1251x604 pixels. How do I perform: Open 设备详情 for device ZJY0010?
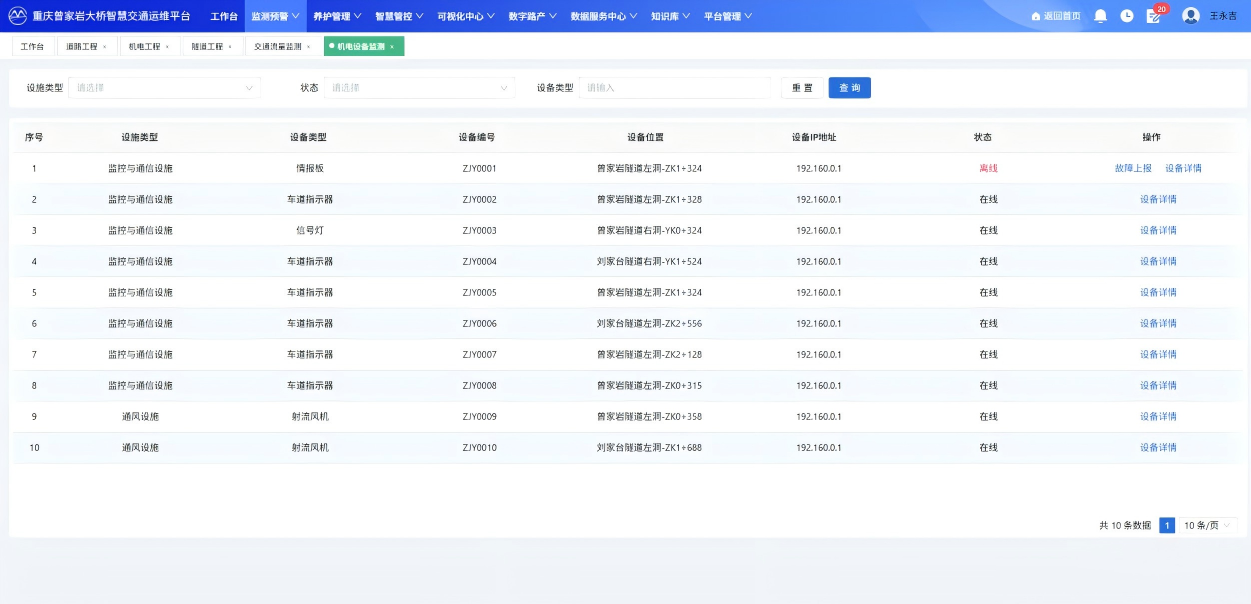1158,447
